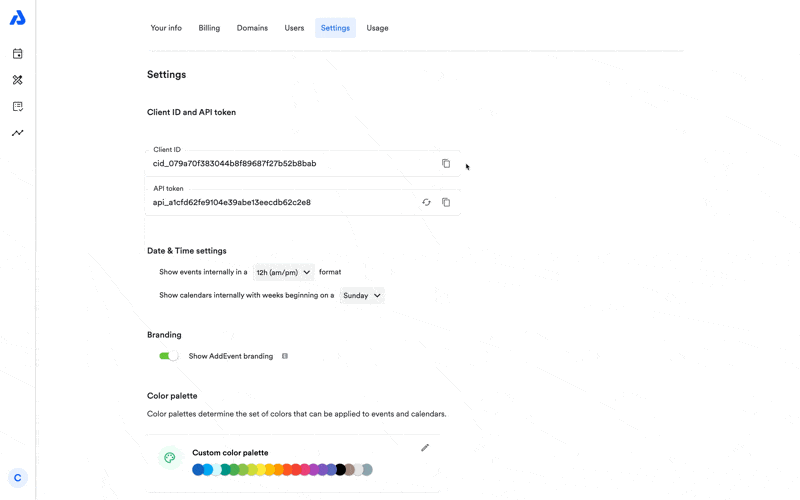Copy the API token value
The image size is (800, 500).
(446, 203)
